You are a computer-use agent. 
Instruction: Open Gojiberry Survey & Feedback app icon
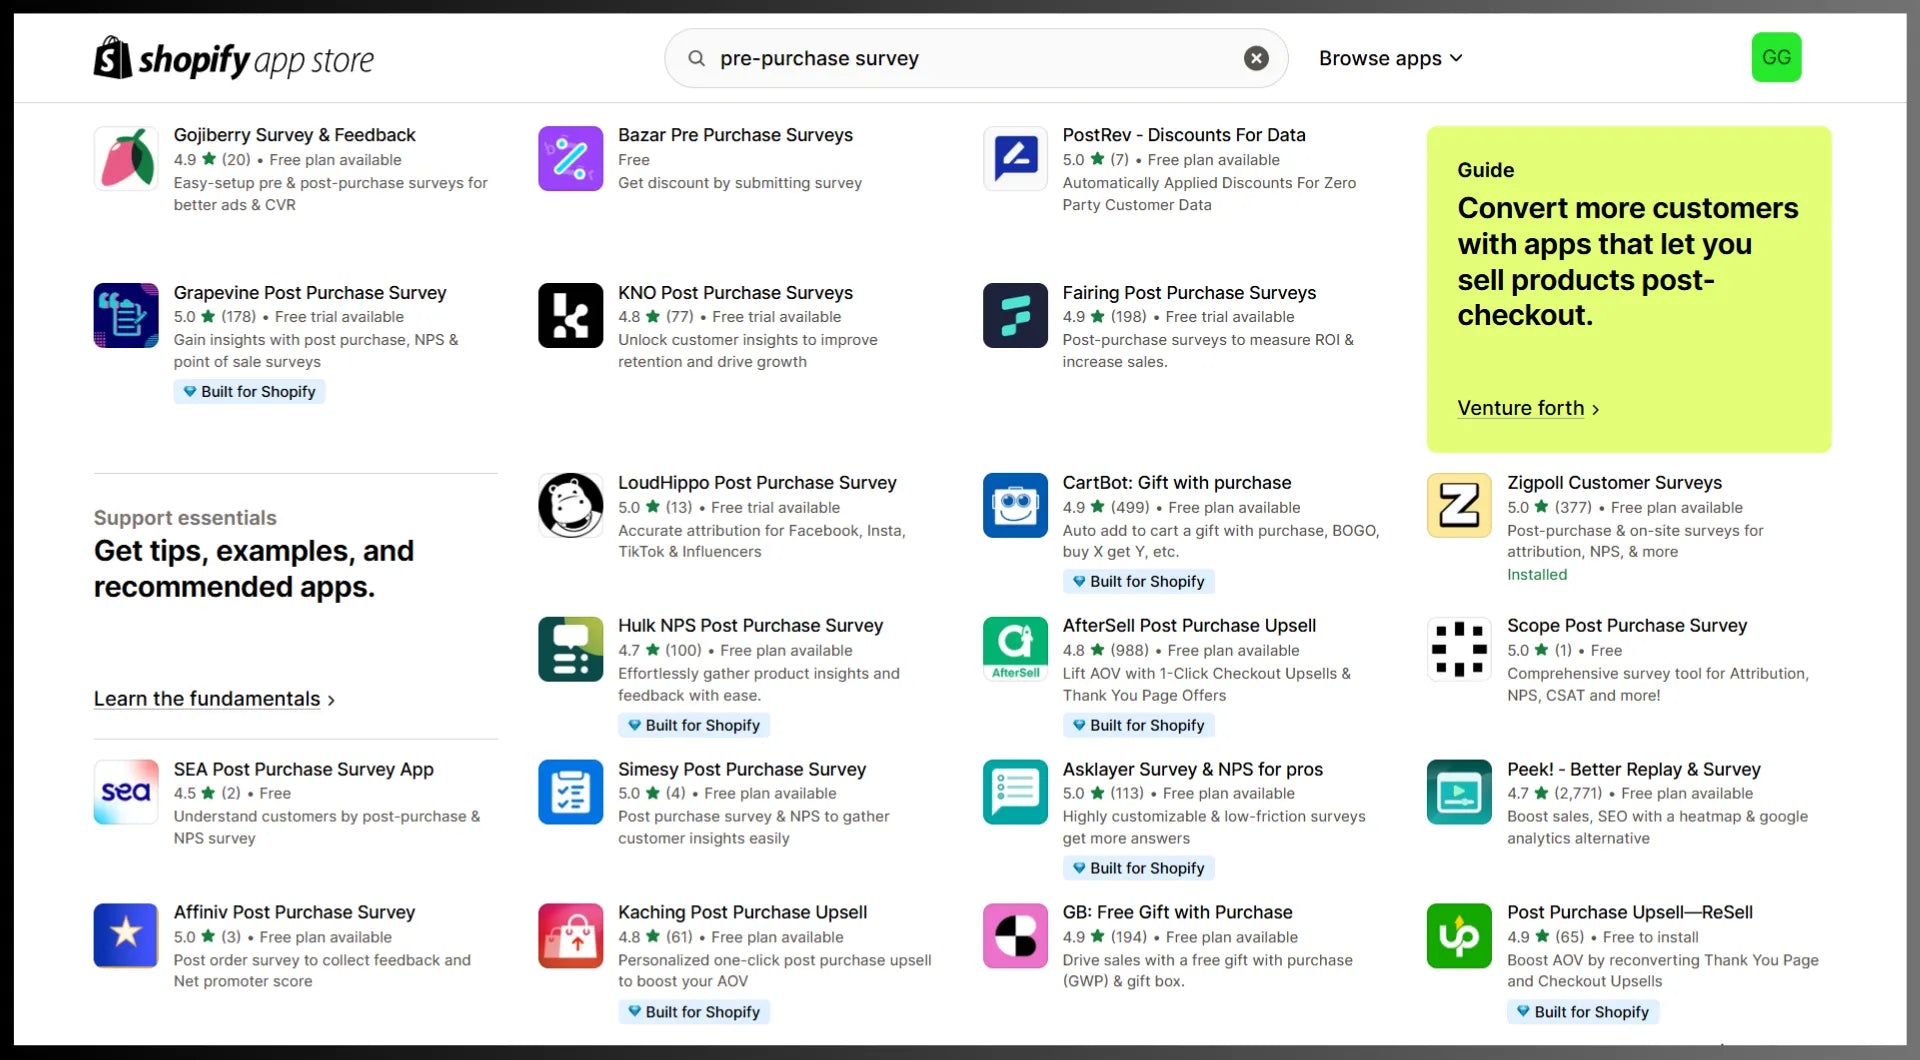126,158
